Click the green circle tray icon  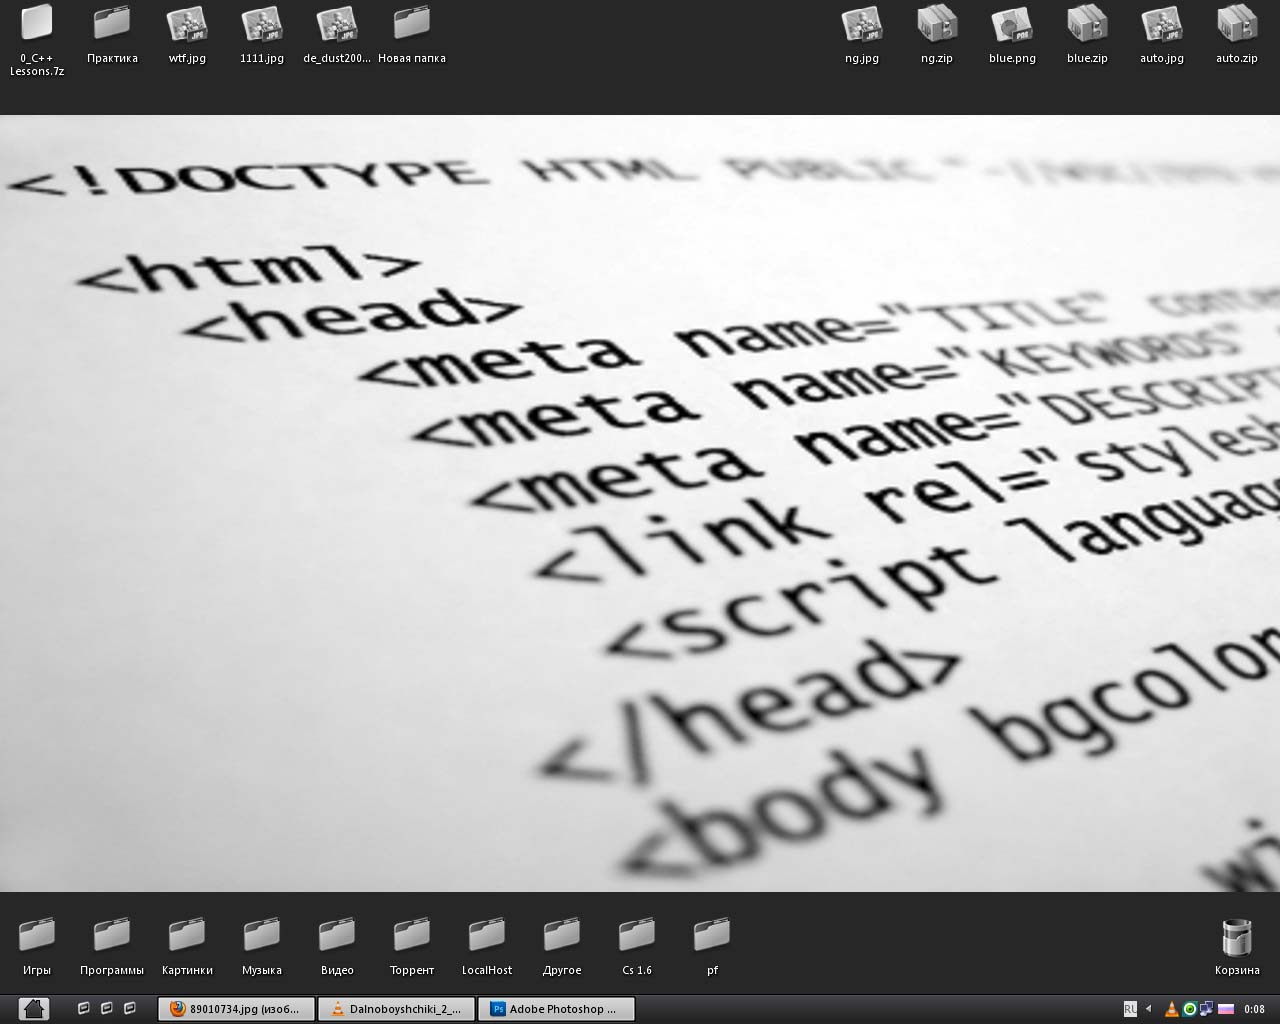coord(1190,1009)
